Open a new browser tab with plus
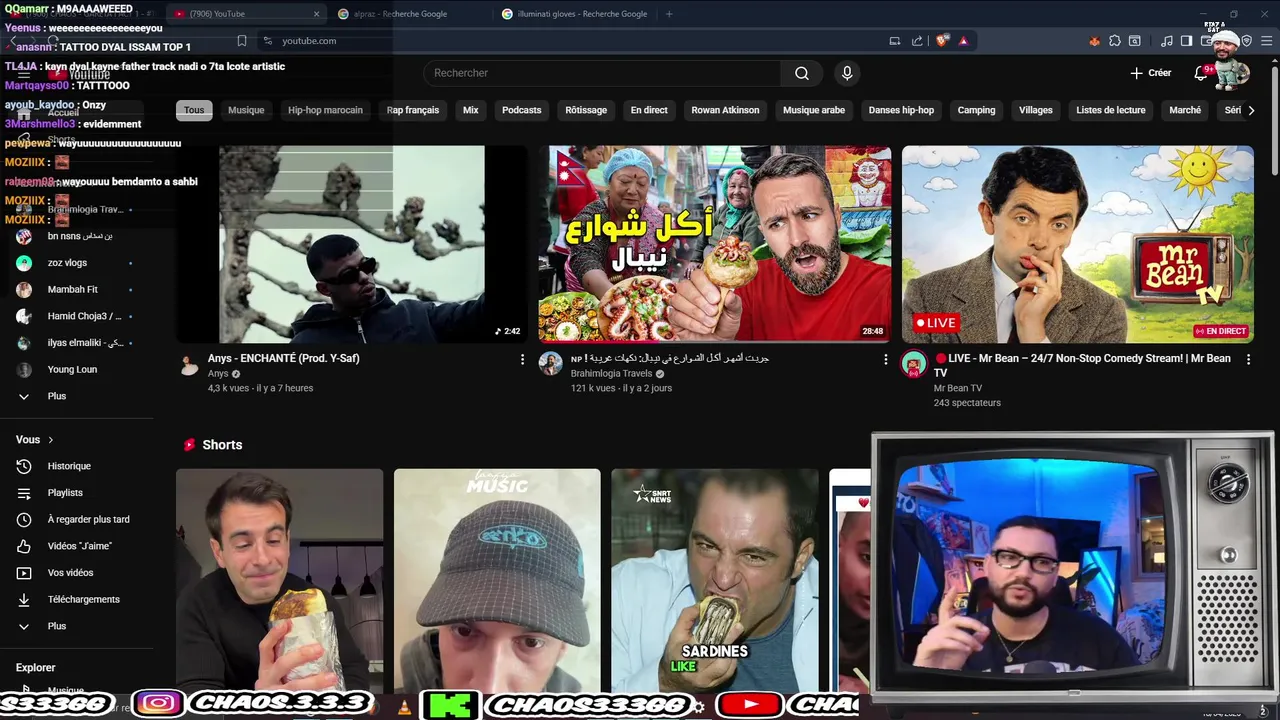1280x720 pixels. 669,14
